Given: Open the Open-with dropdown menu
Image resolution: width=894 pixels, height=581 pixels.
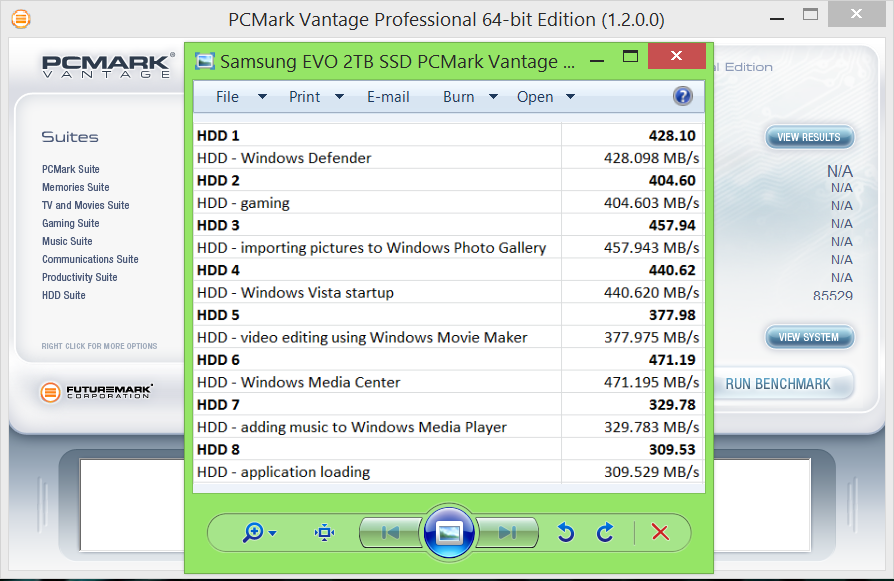Looking at the screenshot, I should (546, 97).
